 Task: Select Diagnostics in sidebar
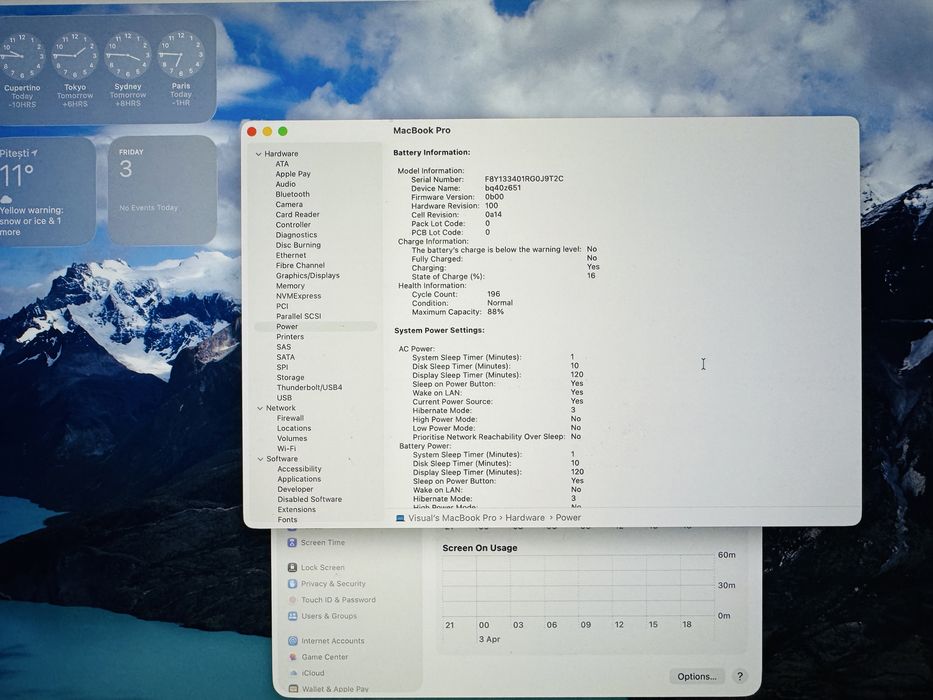click(296, 235)
